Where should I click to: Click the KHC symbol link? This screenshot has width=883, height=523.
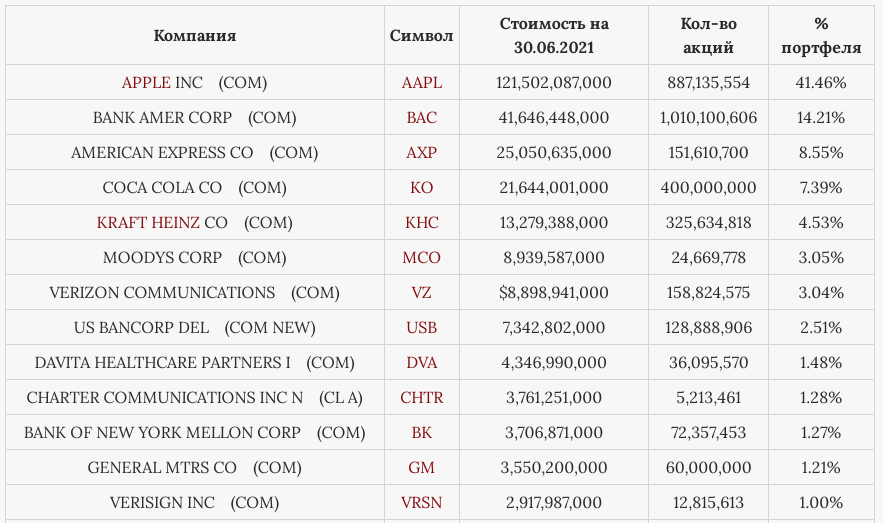pyautogui.click(x=421, y=222)
